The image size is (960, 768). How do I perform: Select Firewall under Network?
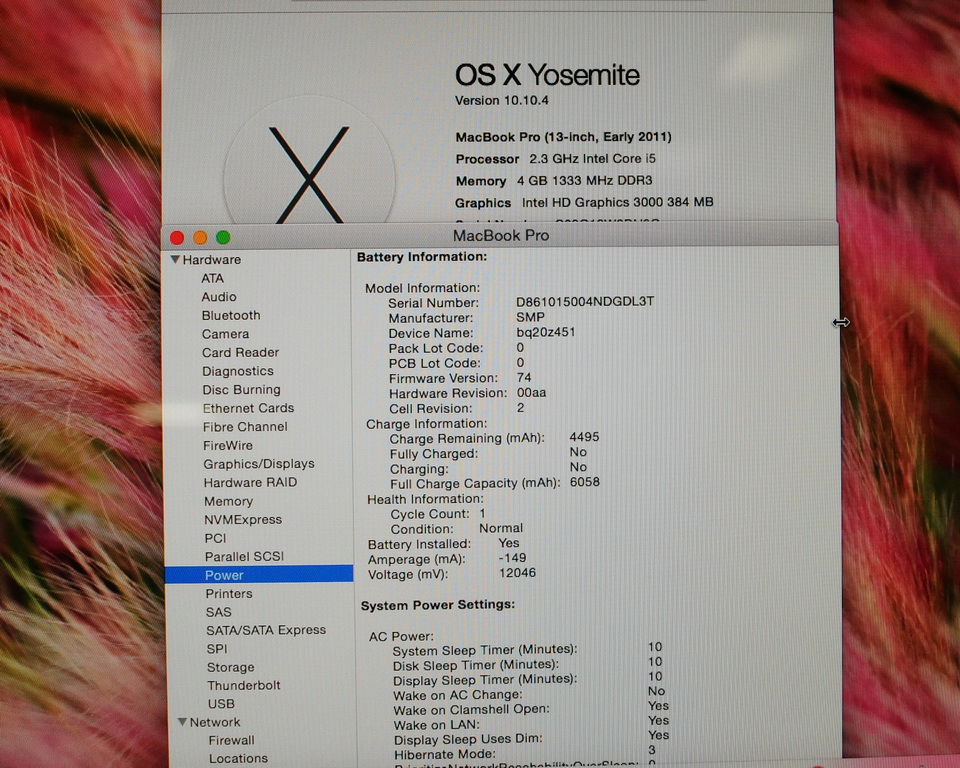click(231, 740)
